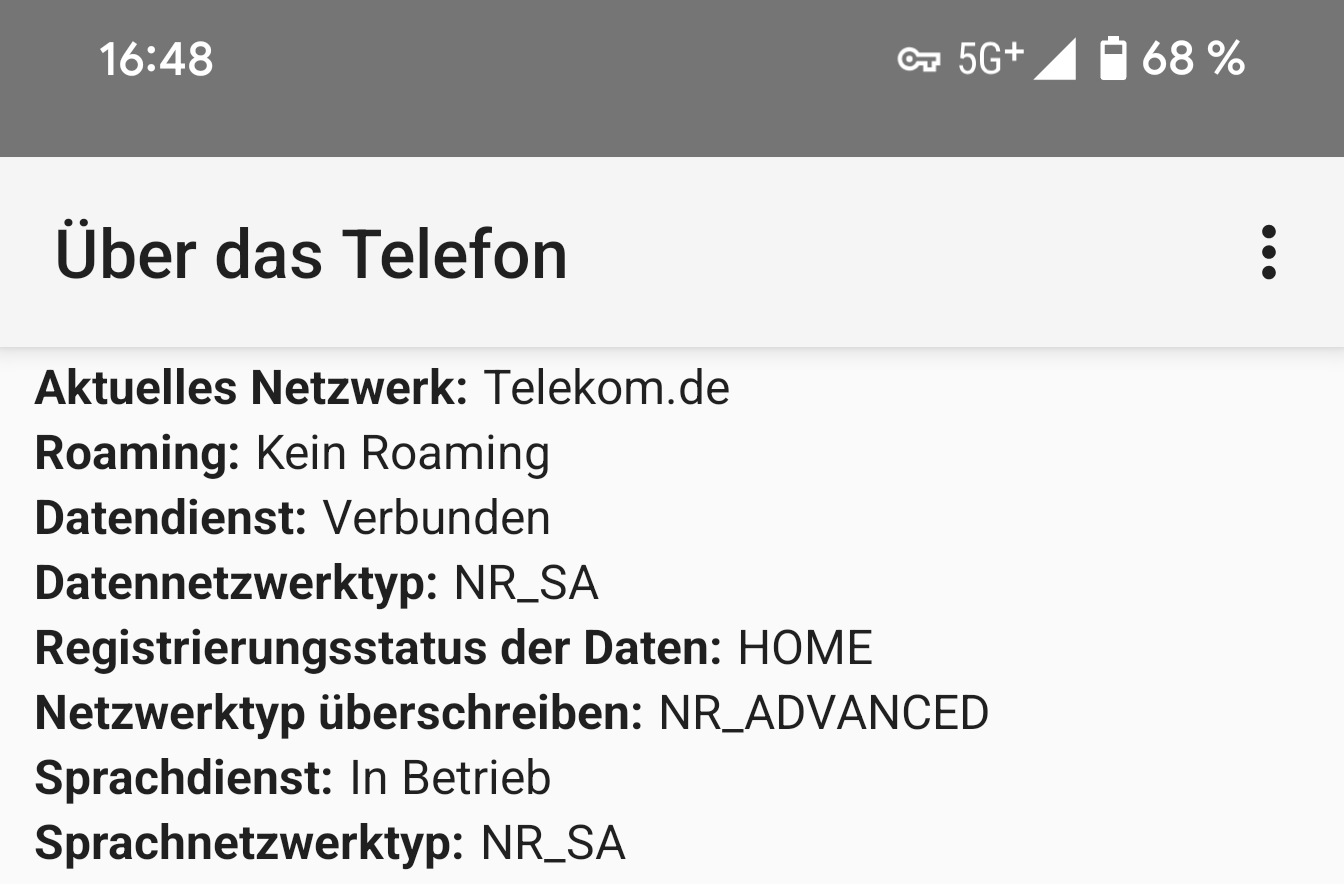Image resolution: width=1344 pixels, height=884 pixels.
Task: Tap the VPN key status icon
Action: point(918,60)
